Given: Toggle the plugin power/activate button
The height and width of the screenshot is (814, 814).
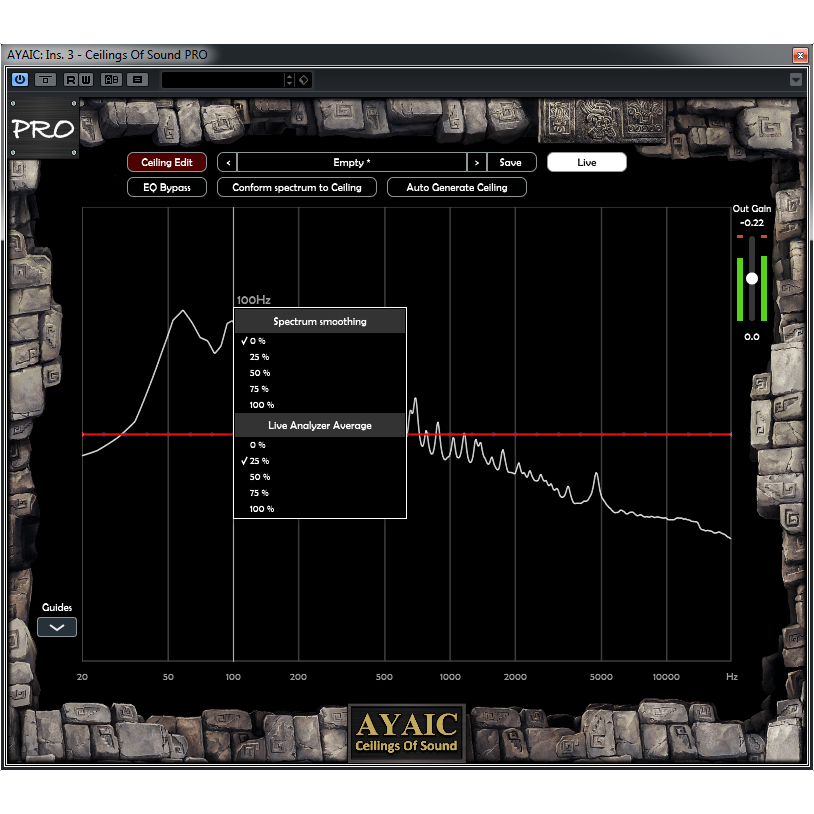Looking at the screenshot, I should click(x=20, y=80).
